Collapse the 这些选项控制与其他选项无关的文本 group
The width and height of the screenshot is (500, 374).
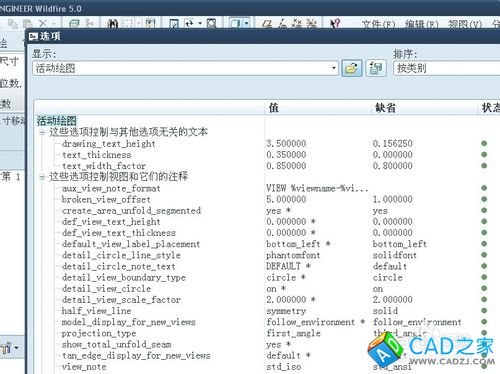42,132
